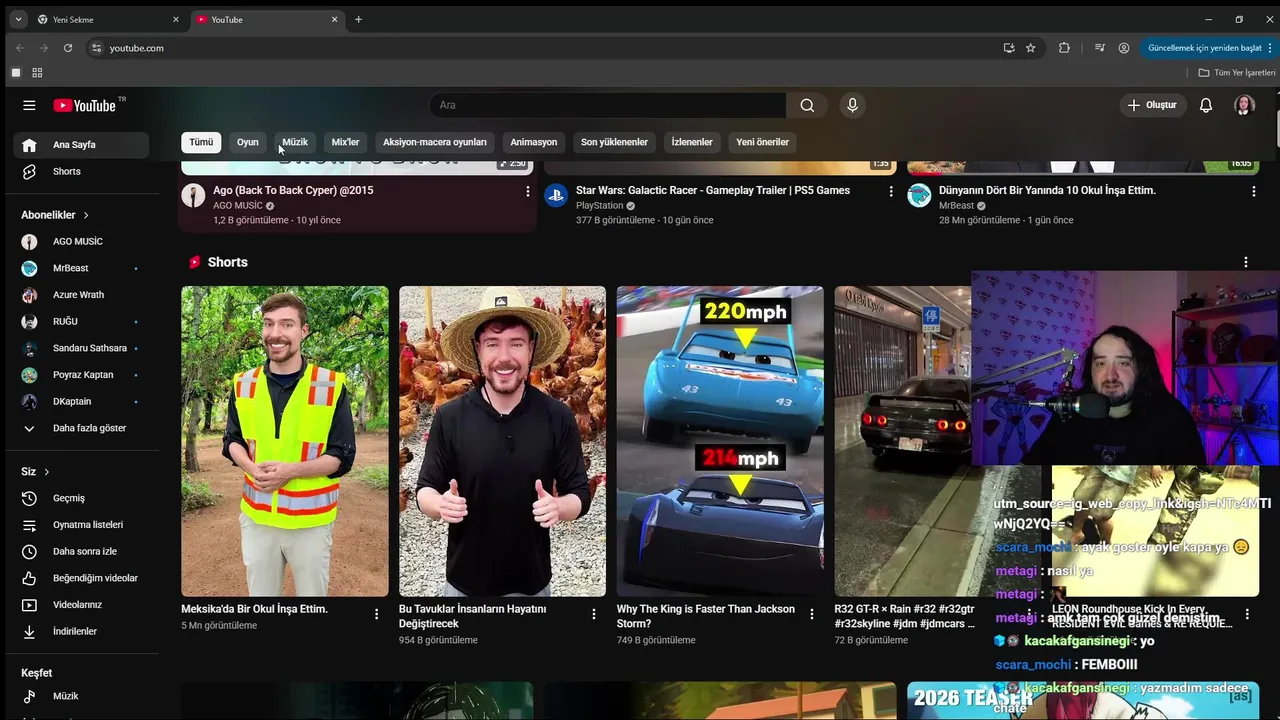Open options for Why The King short
This screenshot has width=1280, height=720.
click(x=812, y=614)
